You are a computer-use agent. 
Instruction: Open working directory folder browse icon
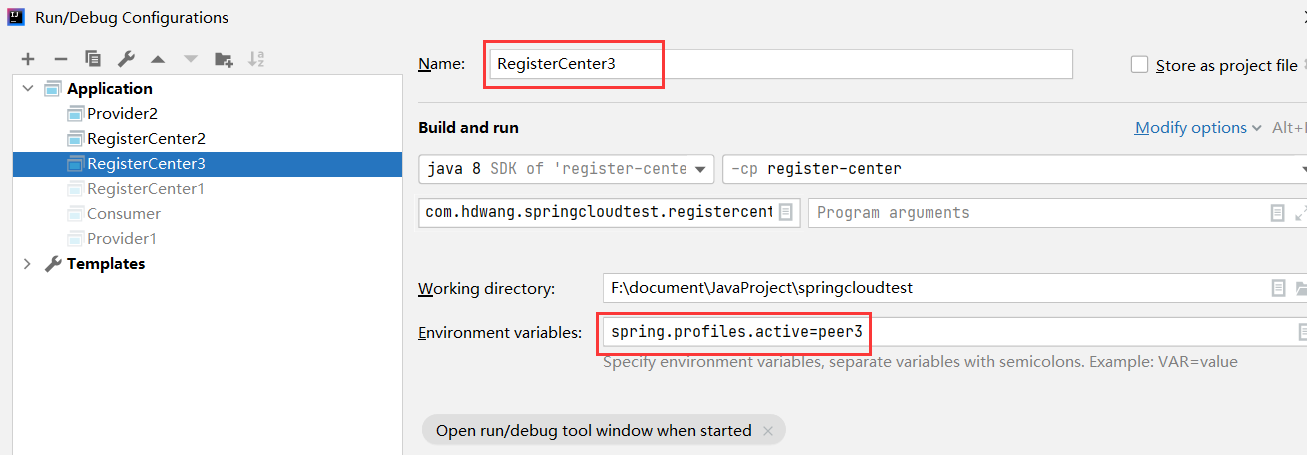pyautogui.click(x=1301, y=288)
